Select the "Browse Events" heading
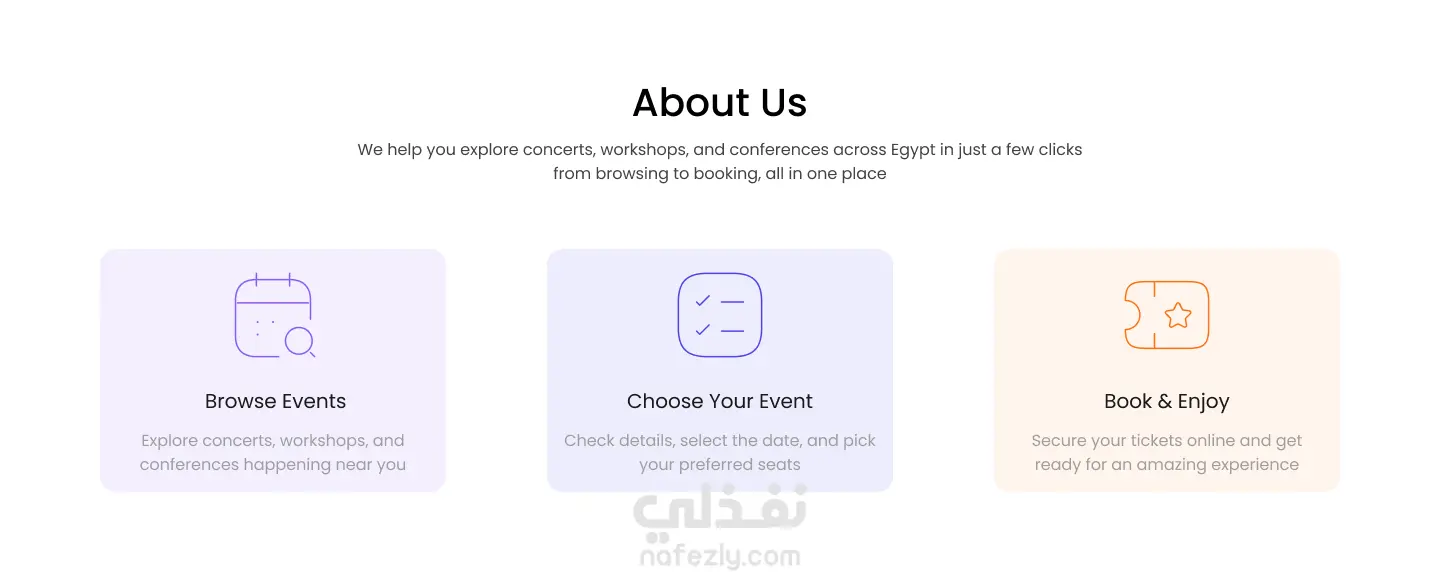This screenshot has height=572, width=1440. point(275,401)
